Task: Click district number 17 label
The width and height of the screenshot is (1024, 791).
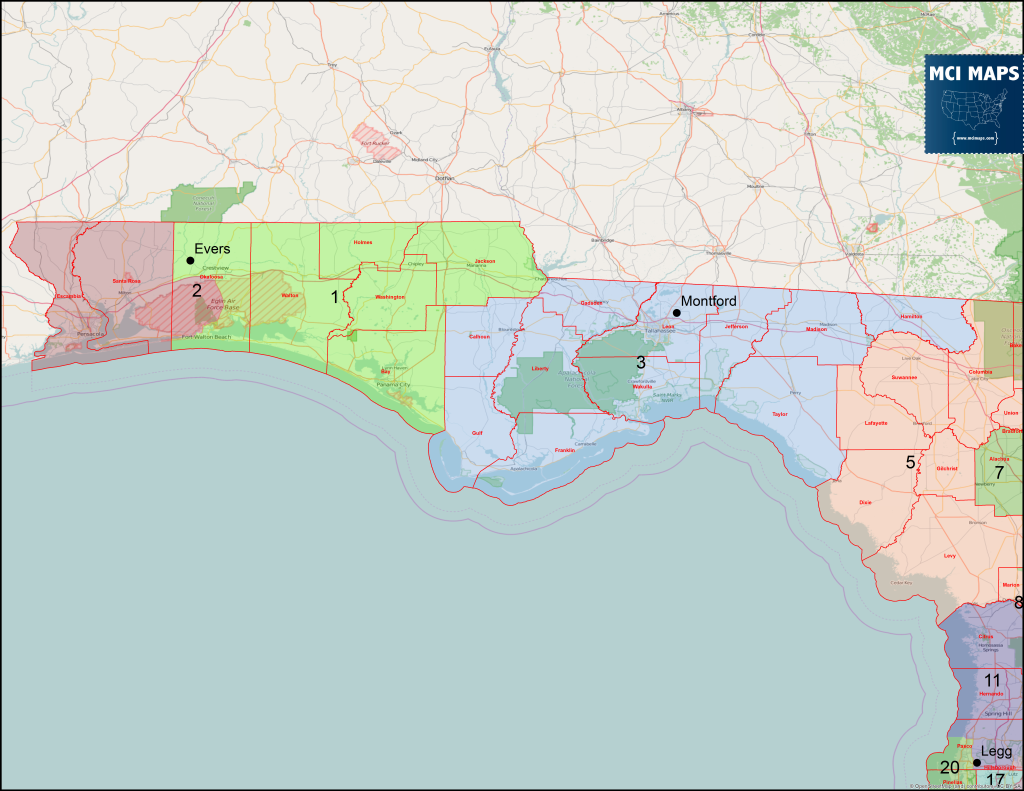Action: pos(995,779)
